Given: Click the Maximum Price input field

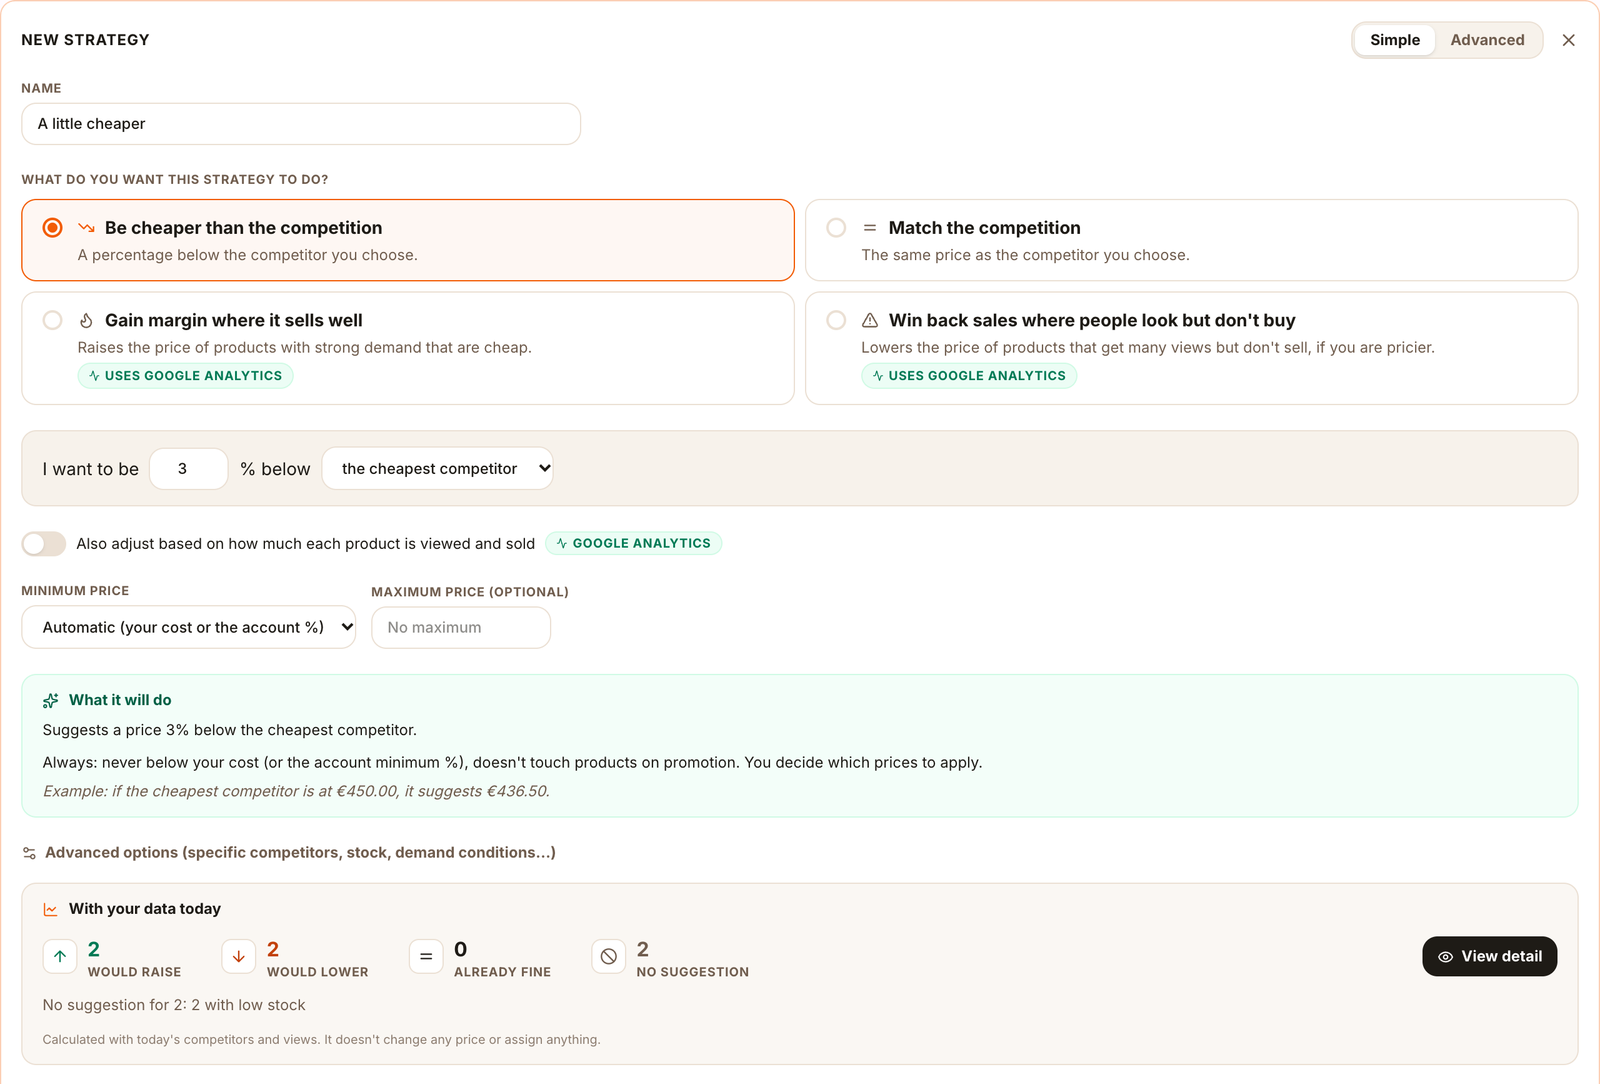Looking at the screenshot, I should 461,628.
